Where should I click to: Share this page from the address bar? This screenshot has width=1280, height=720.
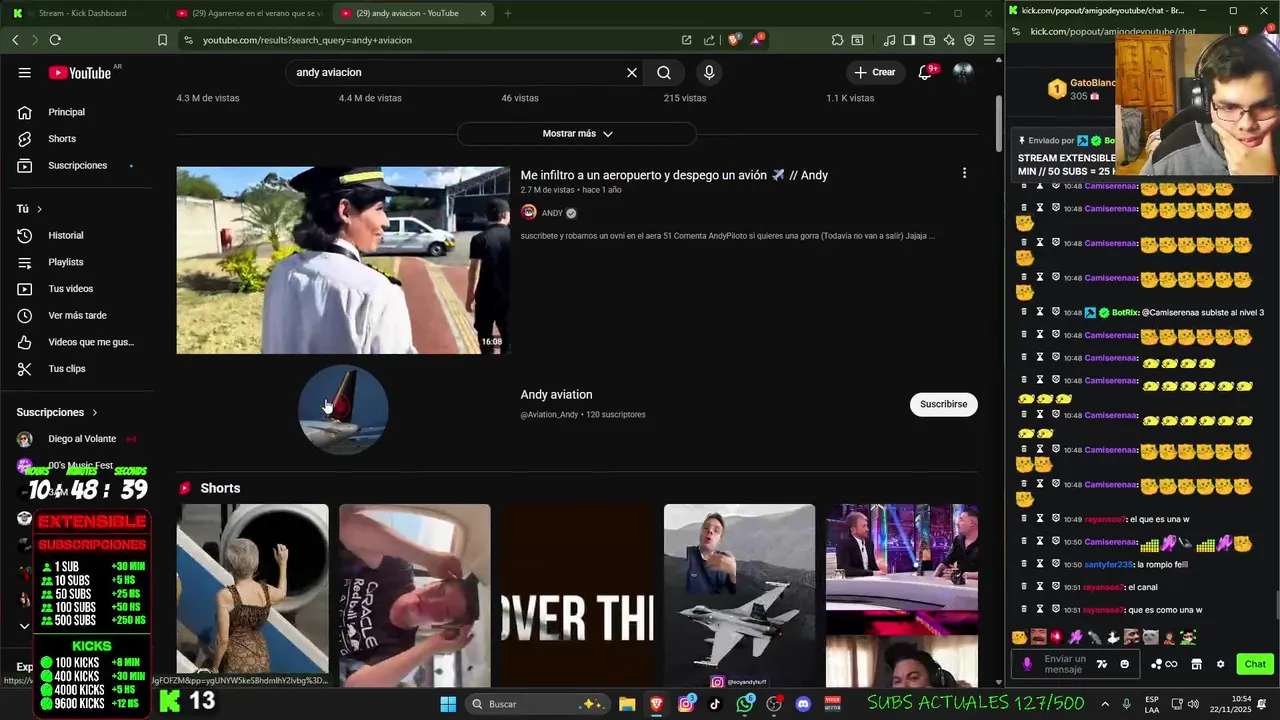coord(709,40)
